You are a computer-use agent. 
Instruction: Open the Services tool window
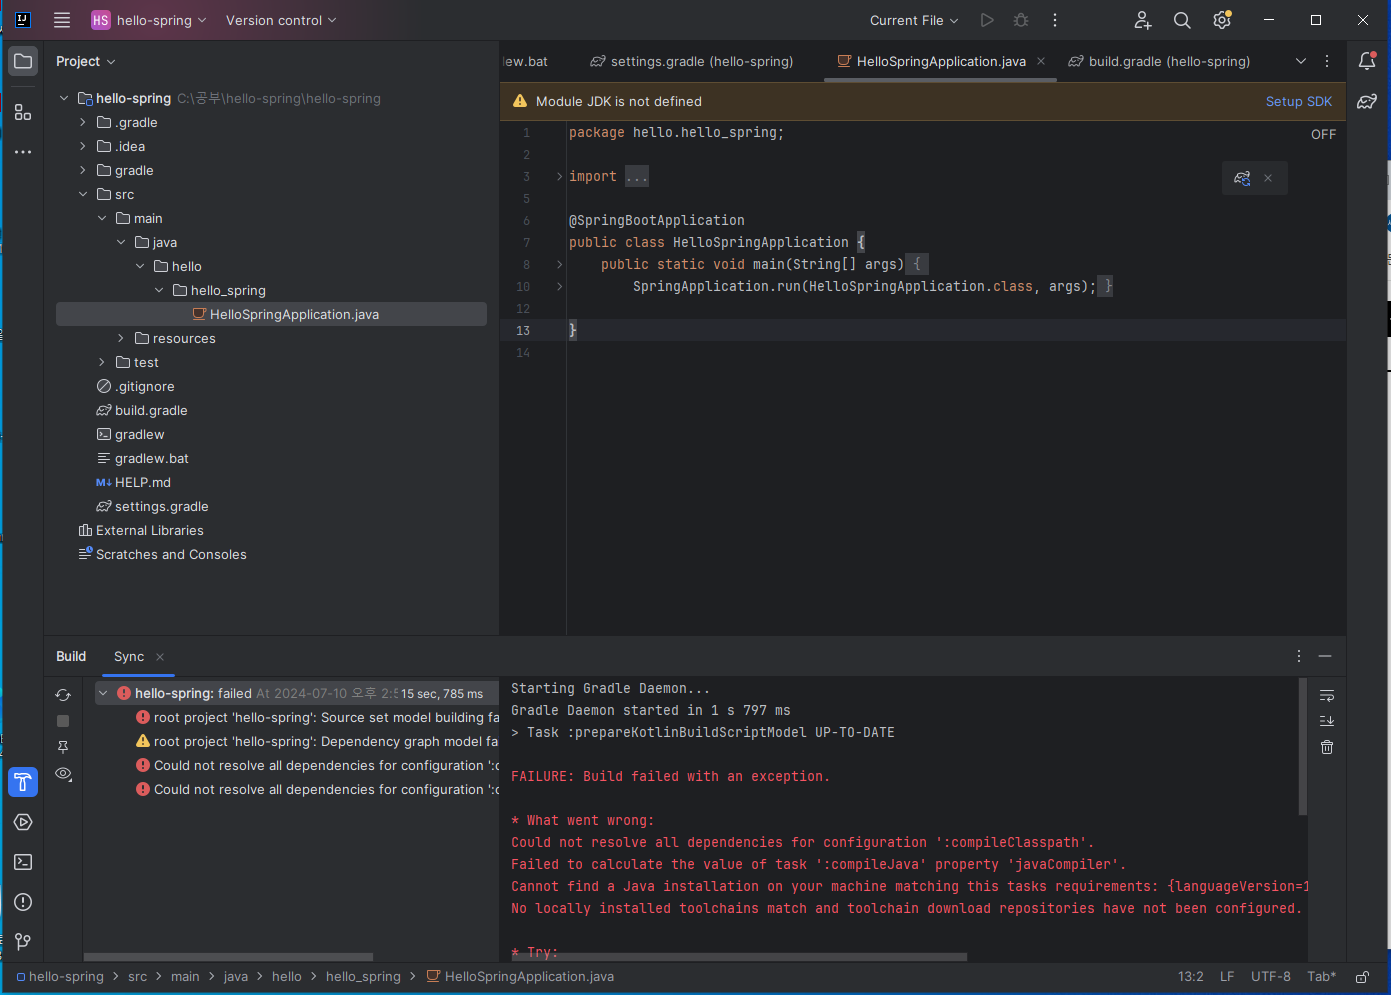click(23, 822)
